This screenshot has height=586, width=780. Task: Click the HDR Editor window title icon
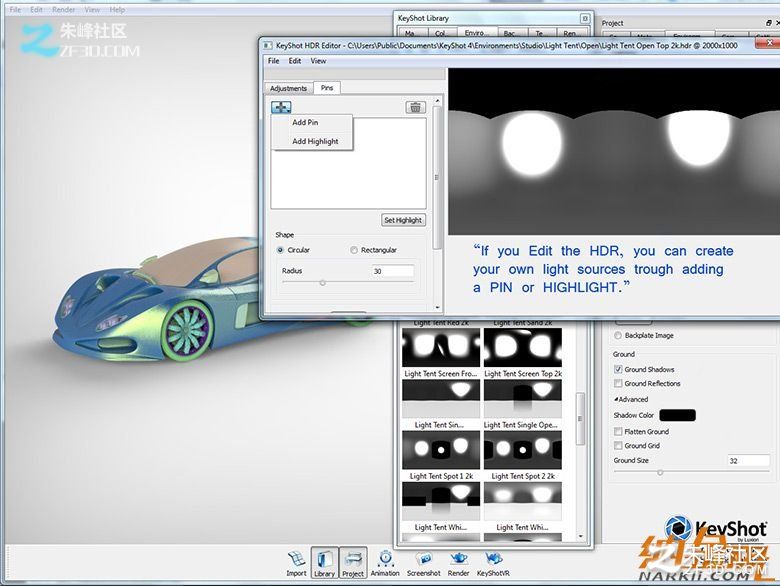[268, 45]
